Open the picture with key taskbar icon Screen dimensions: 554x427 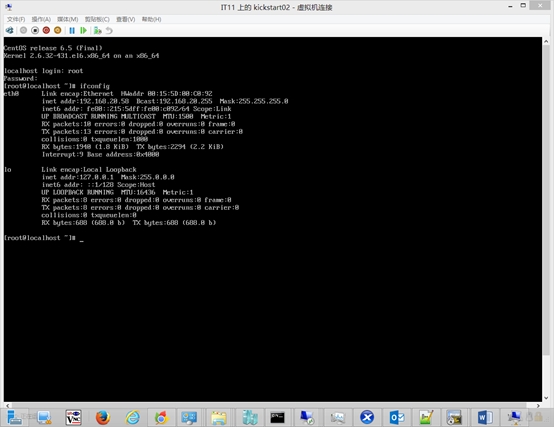pos(454,418)
